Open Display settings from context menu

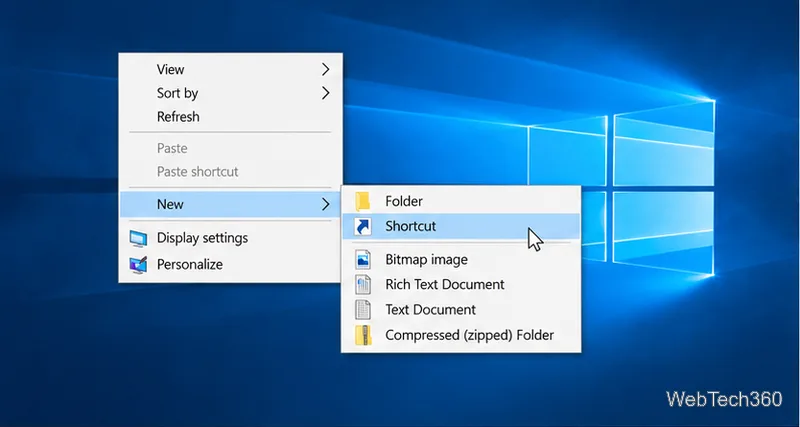pos(230,238)
